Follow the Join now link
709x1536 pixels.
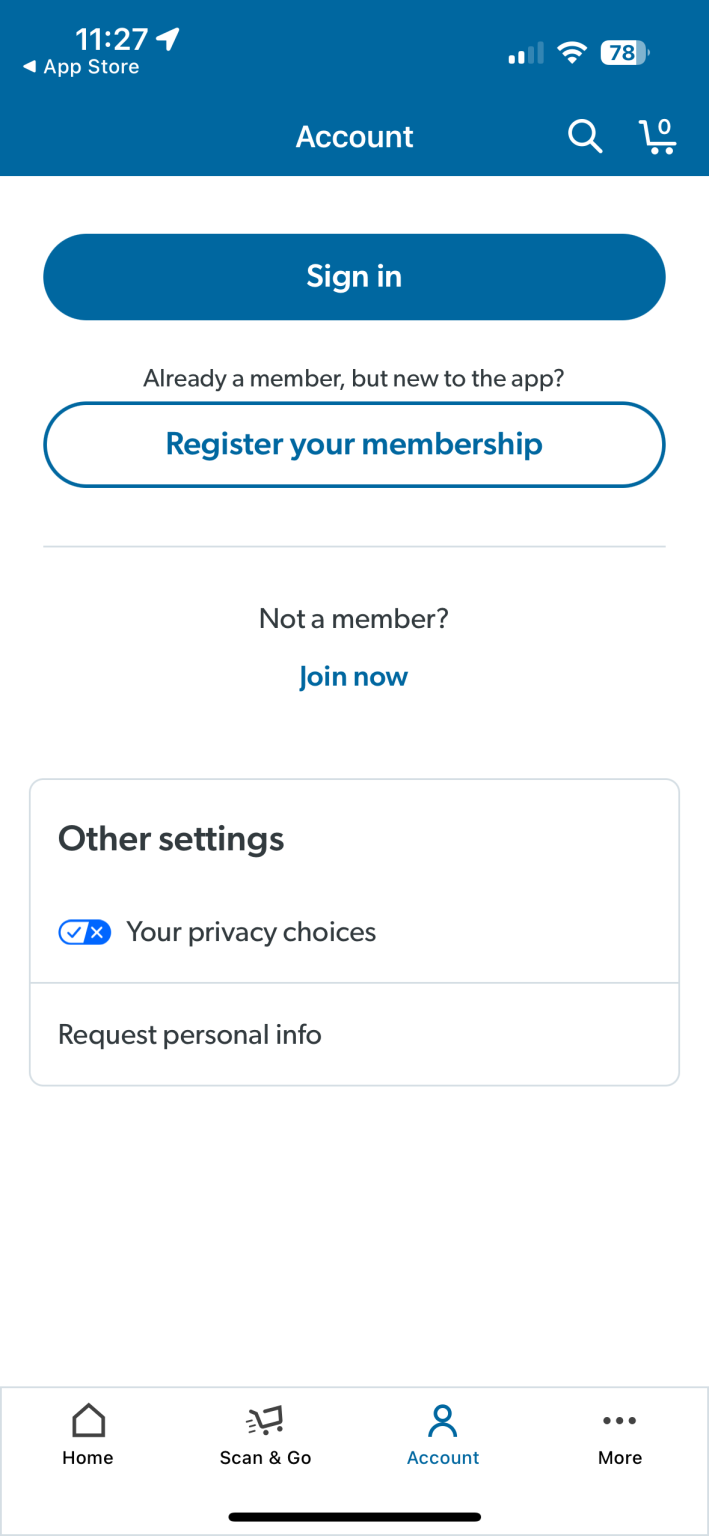pyautogui.click(x=354, y=677)
